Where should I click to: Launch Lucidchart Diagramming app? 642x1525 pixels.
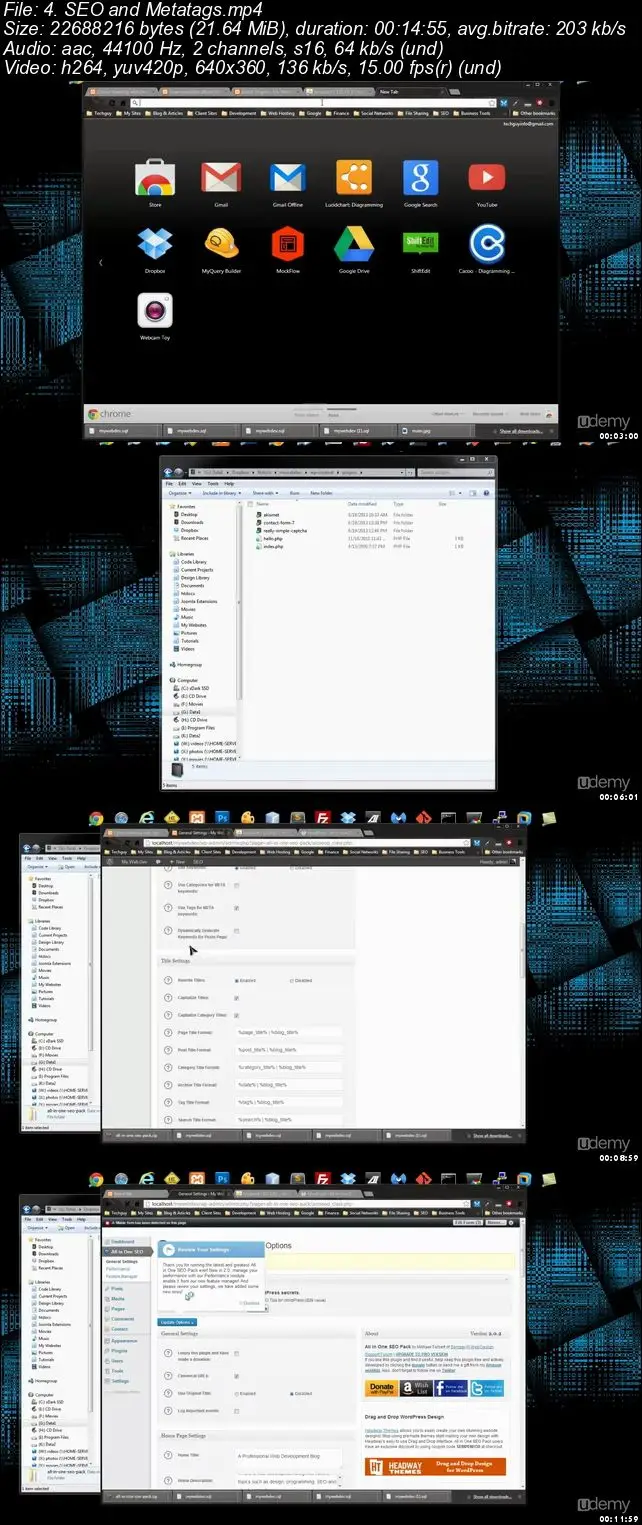tap(354, 178)
